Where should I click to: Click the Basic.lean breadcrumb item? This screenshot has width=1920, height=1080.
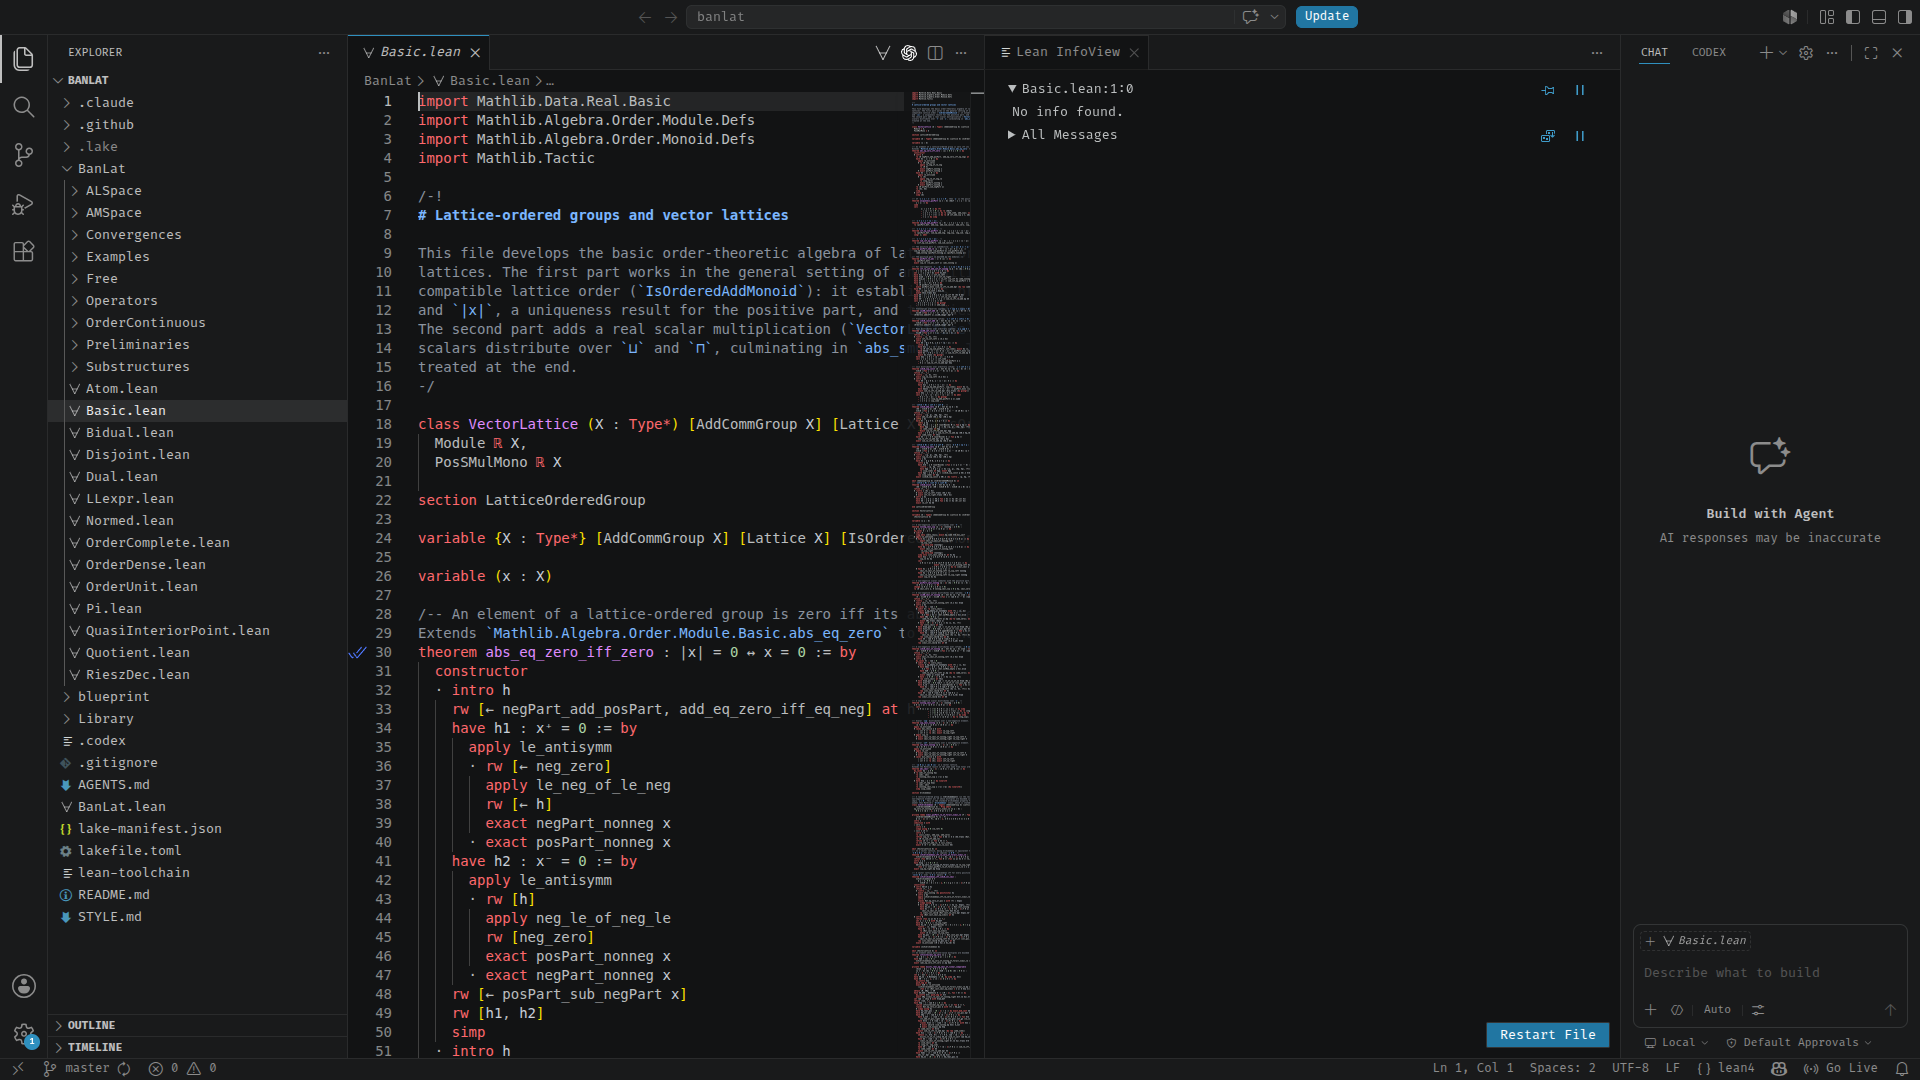click(481, 81)
